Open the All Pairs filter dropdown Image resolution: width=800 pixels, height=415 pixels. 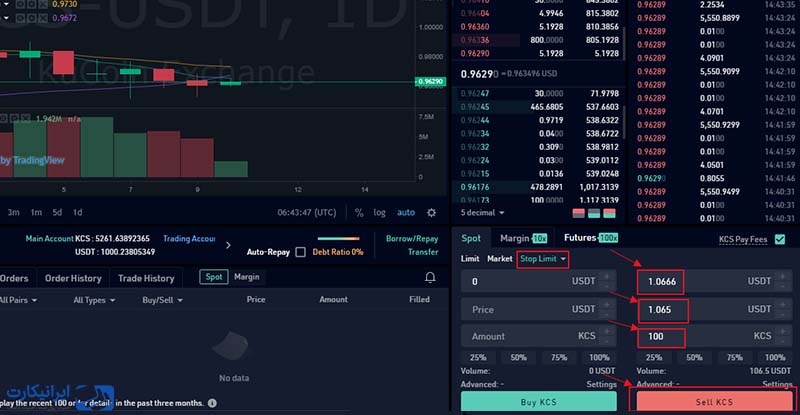(18, 300)
